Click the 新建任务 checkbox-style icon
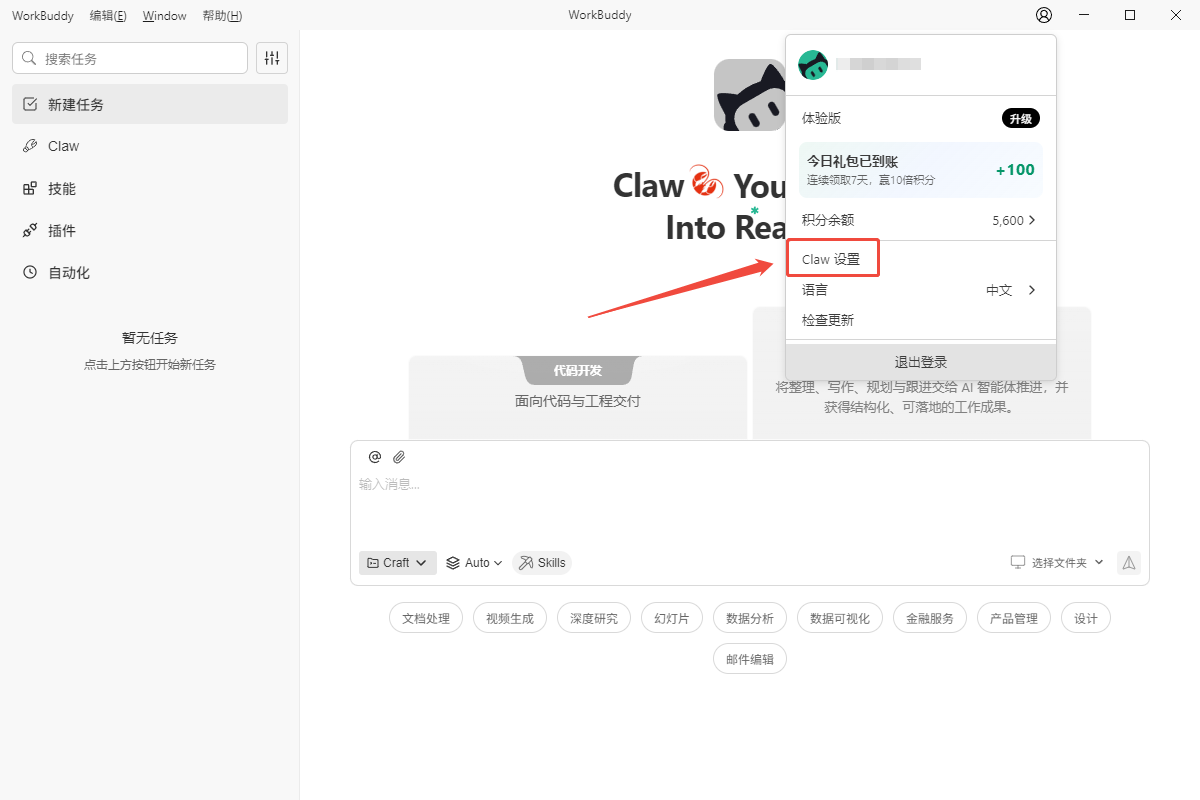This screenshot has height=800, width=1200. 30,104
